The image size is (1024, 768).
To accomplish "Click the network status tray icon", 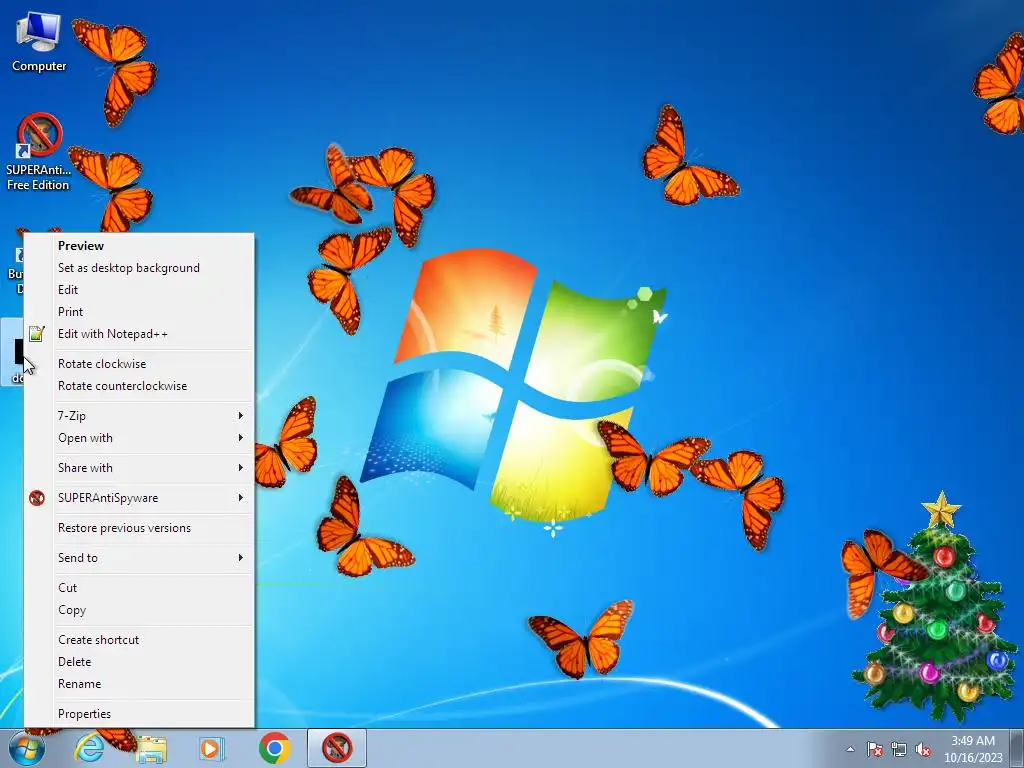I will (x=899, y=749).
